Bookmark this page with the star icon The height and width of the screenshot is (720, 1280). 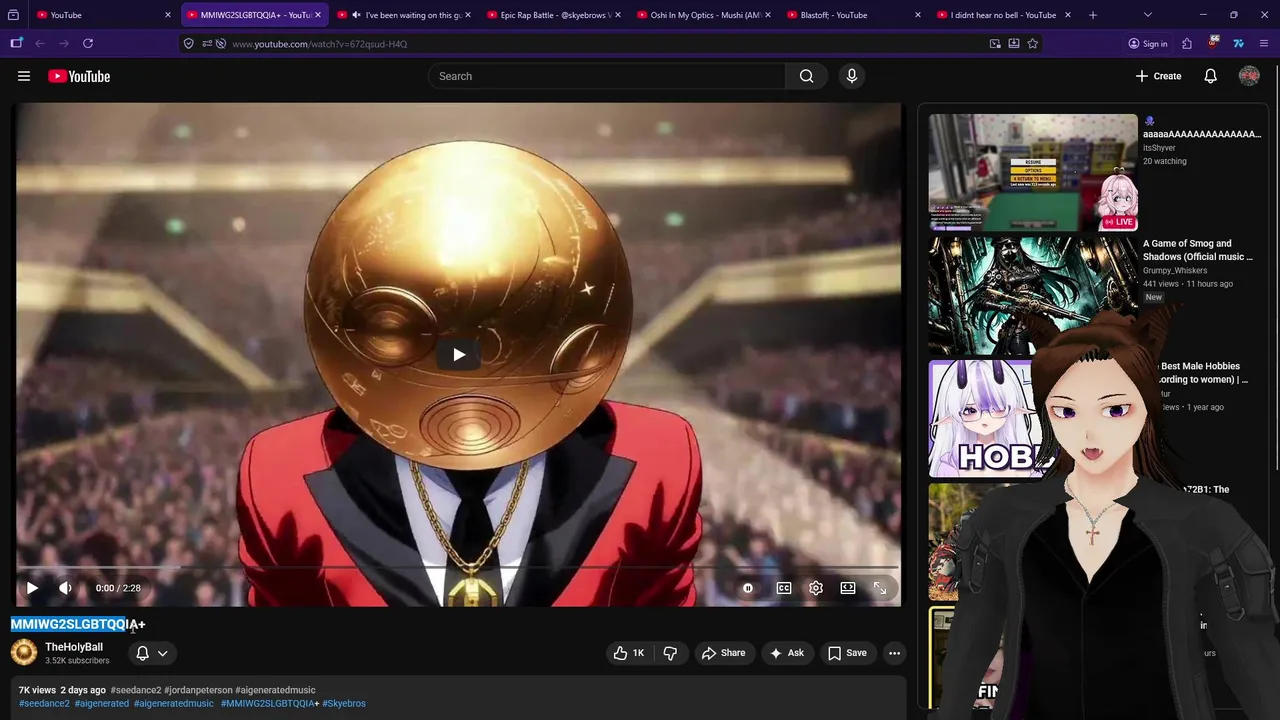(1032, 43)
